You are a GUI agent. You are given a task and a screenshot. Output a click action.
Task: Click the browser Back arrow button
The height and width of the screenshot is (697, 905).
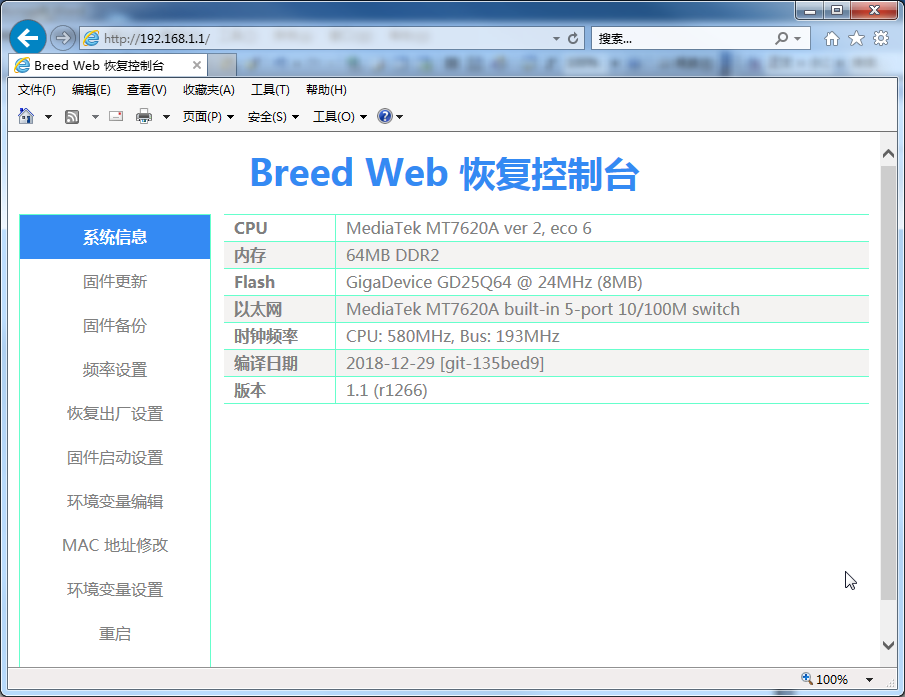click(x=28, y=38)
